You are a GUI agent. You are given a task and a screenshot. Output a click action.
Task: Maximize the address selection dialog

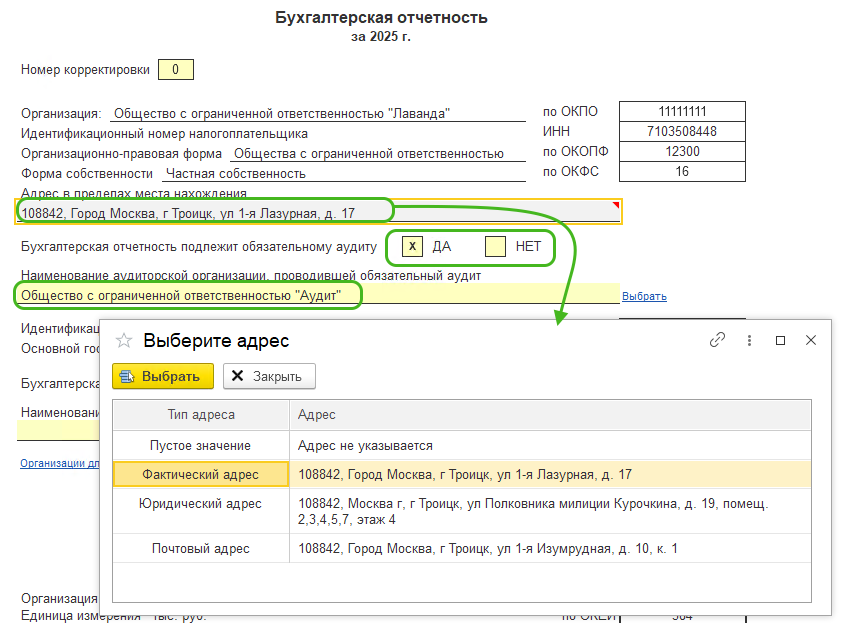tap(781, 340)
